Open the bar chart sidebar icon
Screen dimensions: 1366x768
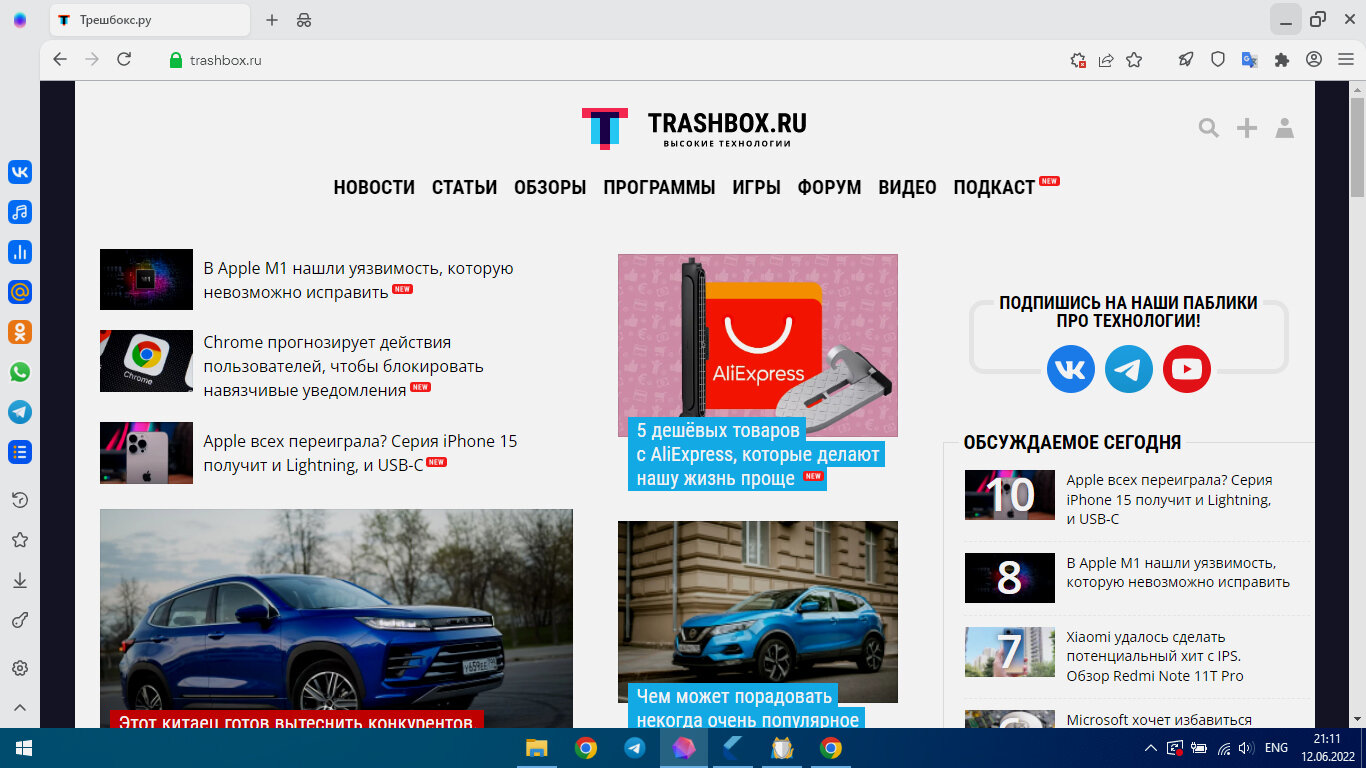tap(19, 252)
